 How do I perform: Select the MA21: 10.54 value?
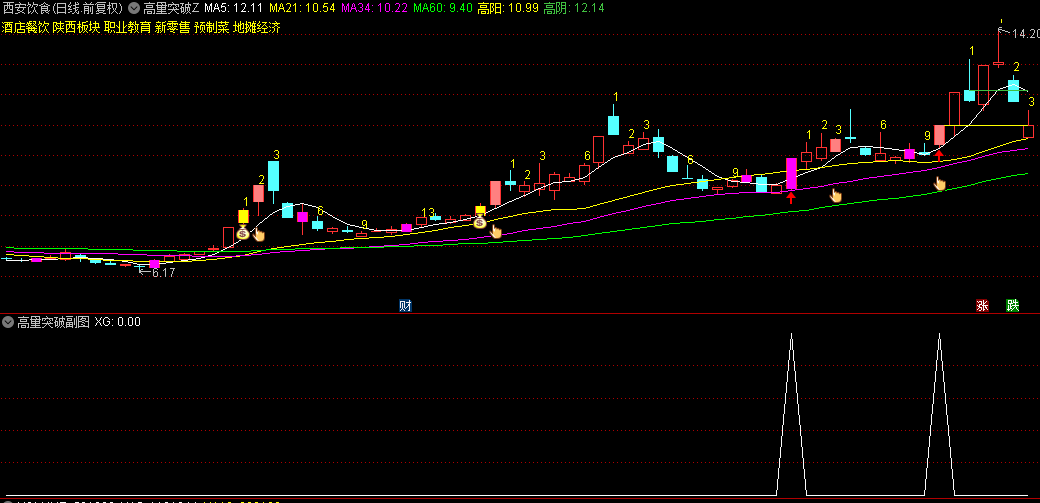click(302, 9)
